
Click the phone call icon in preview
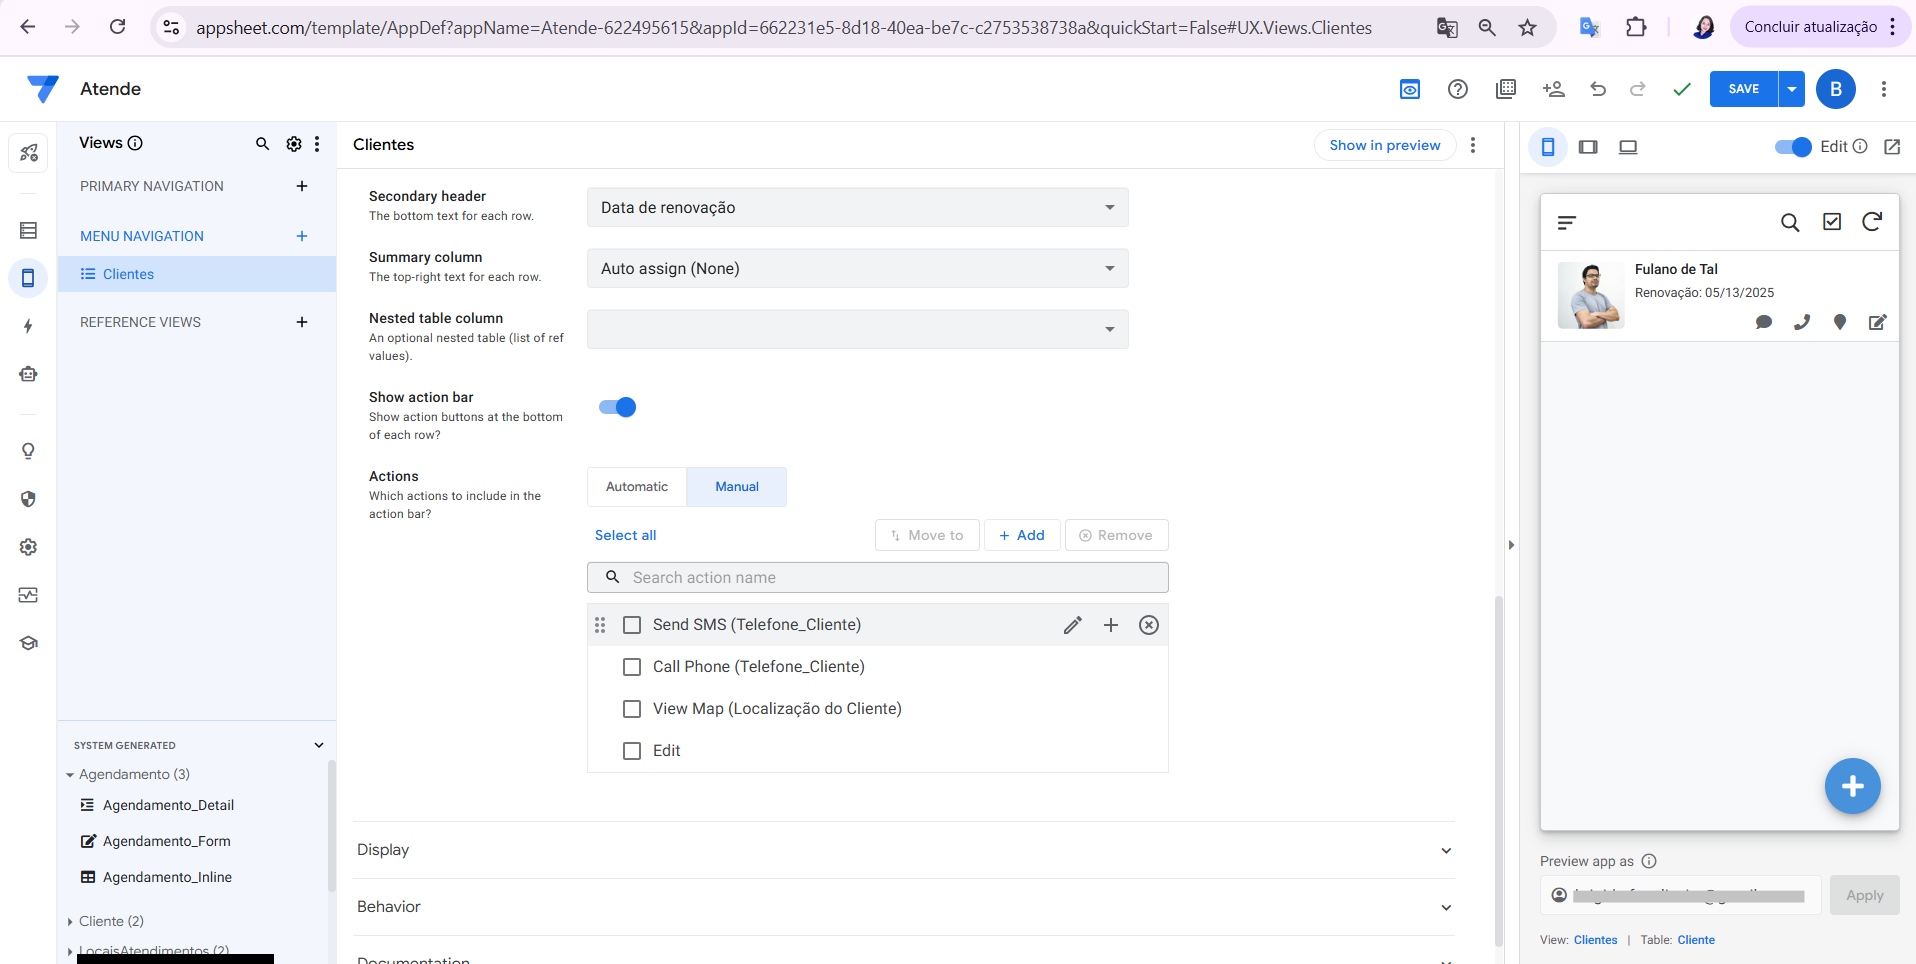[1801, 322]
